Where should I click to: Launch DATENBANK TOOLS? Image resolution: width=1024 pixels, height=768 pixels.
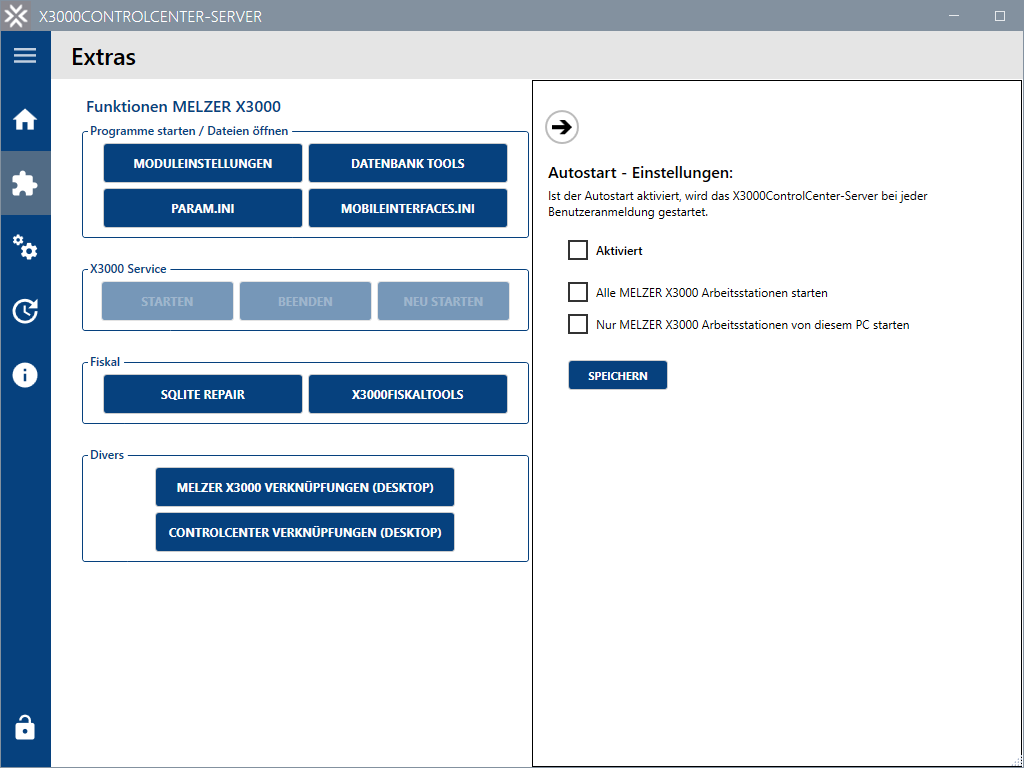click(408, 163)
